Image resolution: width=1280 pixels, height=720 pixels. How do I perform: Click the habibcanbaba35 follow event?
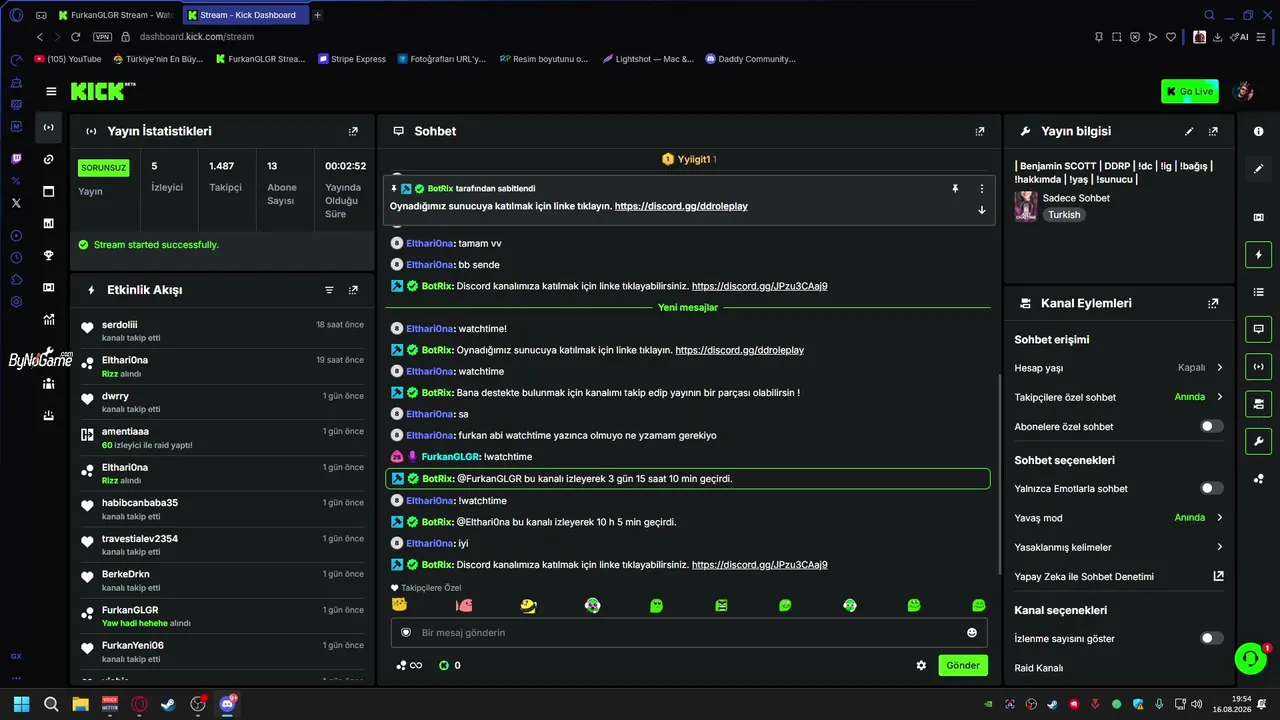(x=223, y=509)
